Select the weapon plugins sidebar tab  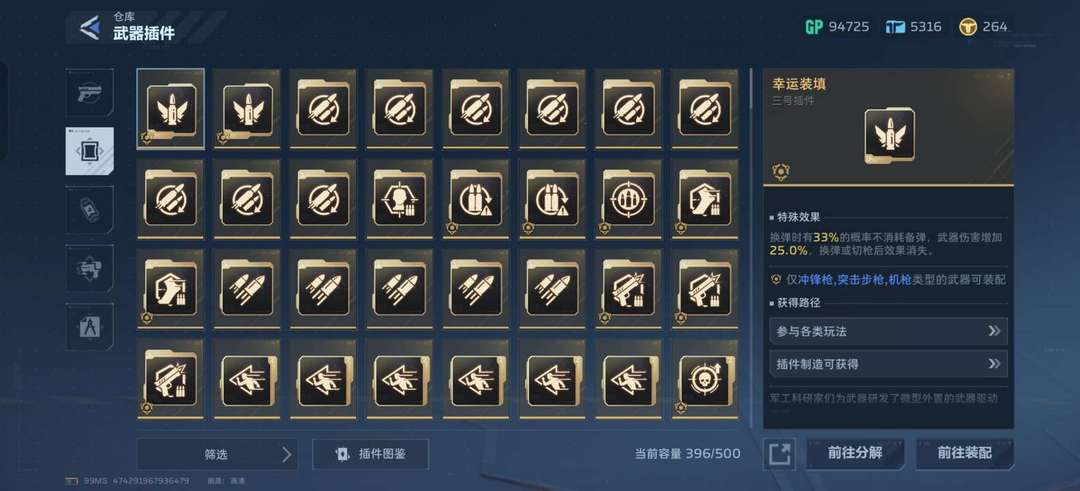(x=90, y=151)
